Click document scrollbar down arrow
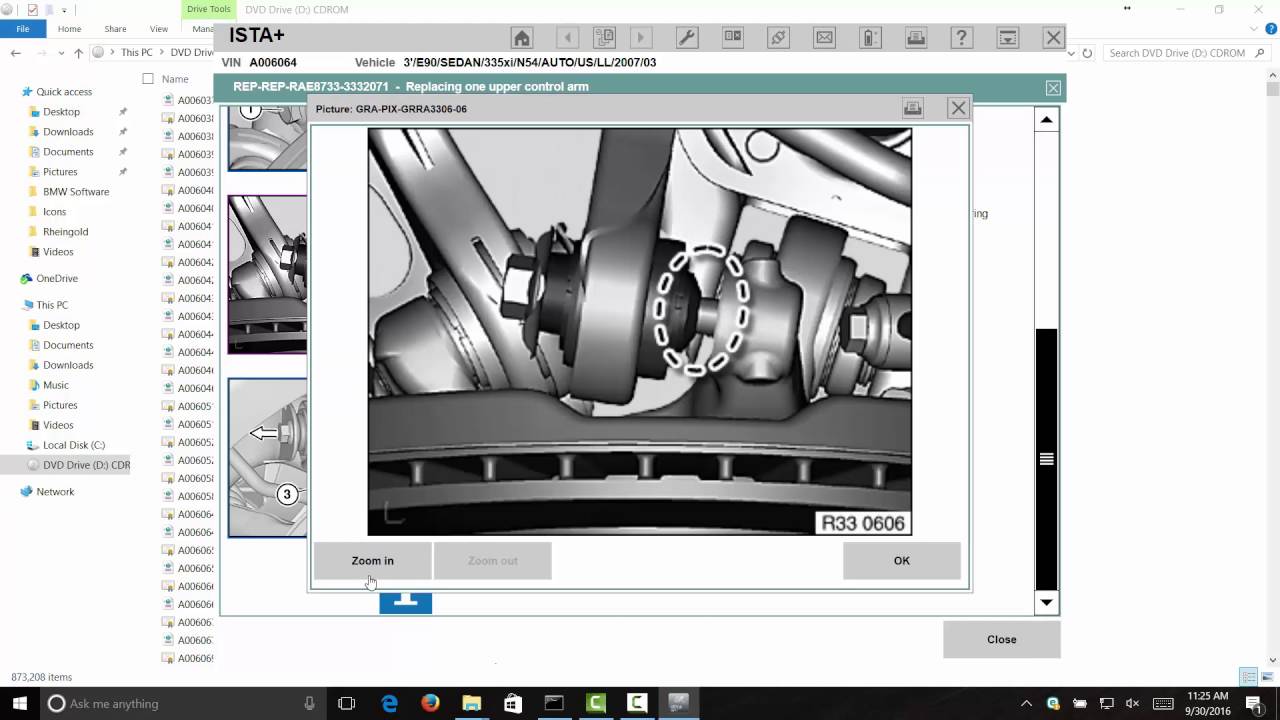Screen dimensions: 1280x720 [1047, 602]
